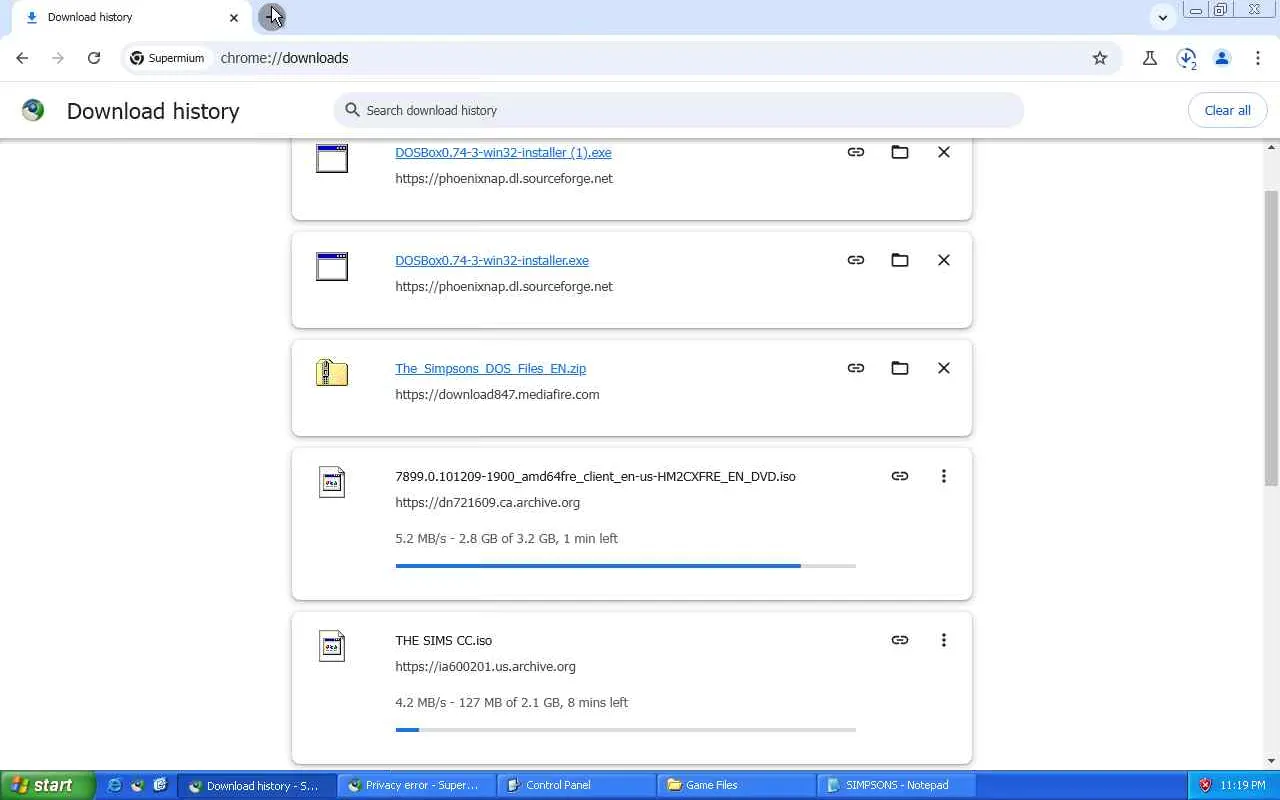The image size is (1280, 800).
Task: Open the downloads toolbar bubble
Action: [1186, 58]
